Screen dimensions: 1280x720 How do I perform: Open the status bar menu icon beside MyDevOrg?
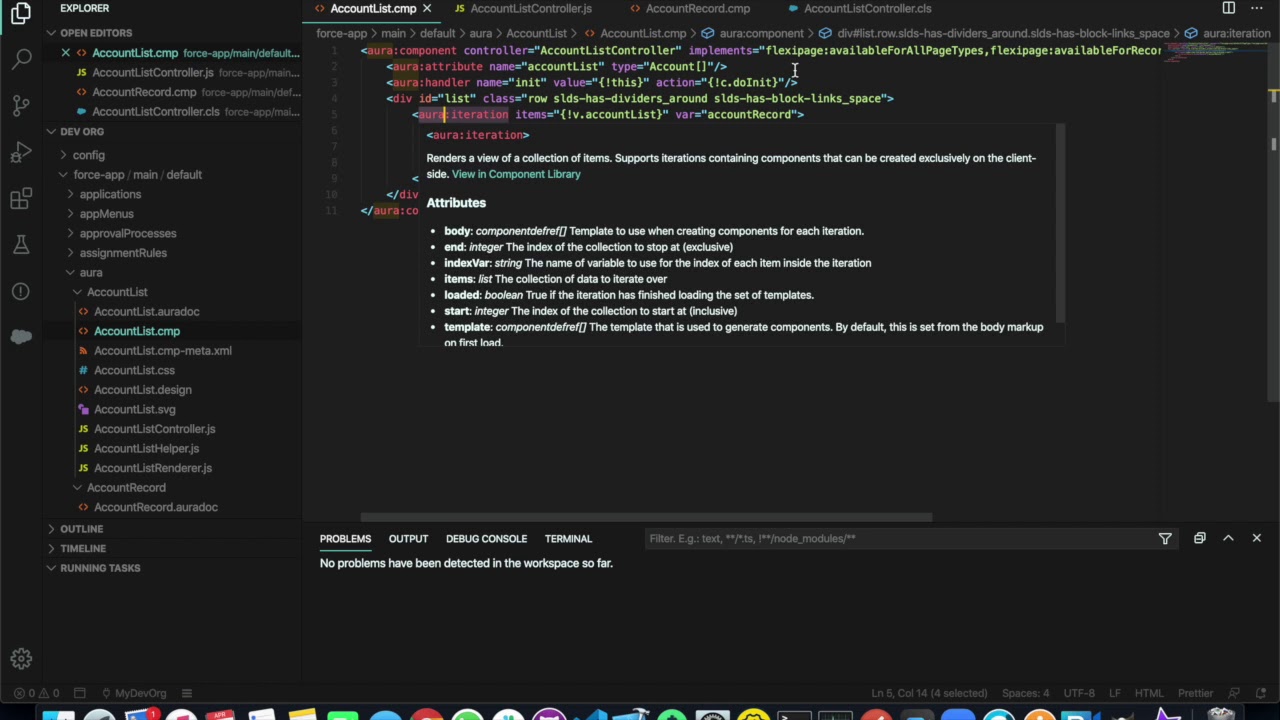click(x=187, y=693)
